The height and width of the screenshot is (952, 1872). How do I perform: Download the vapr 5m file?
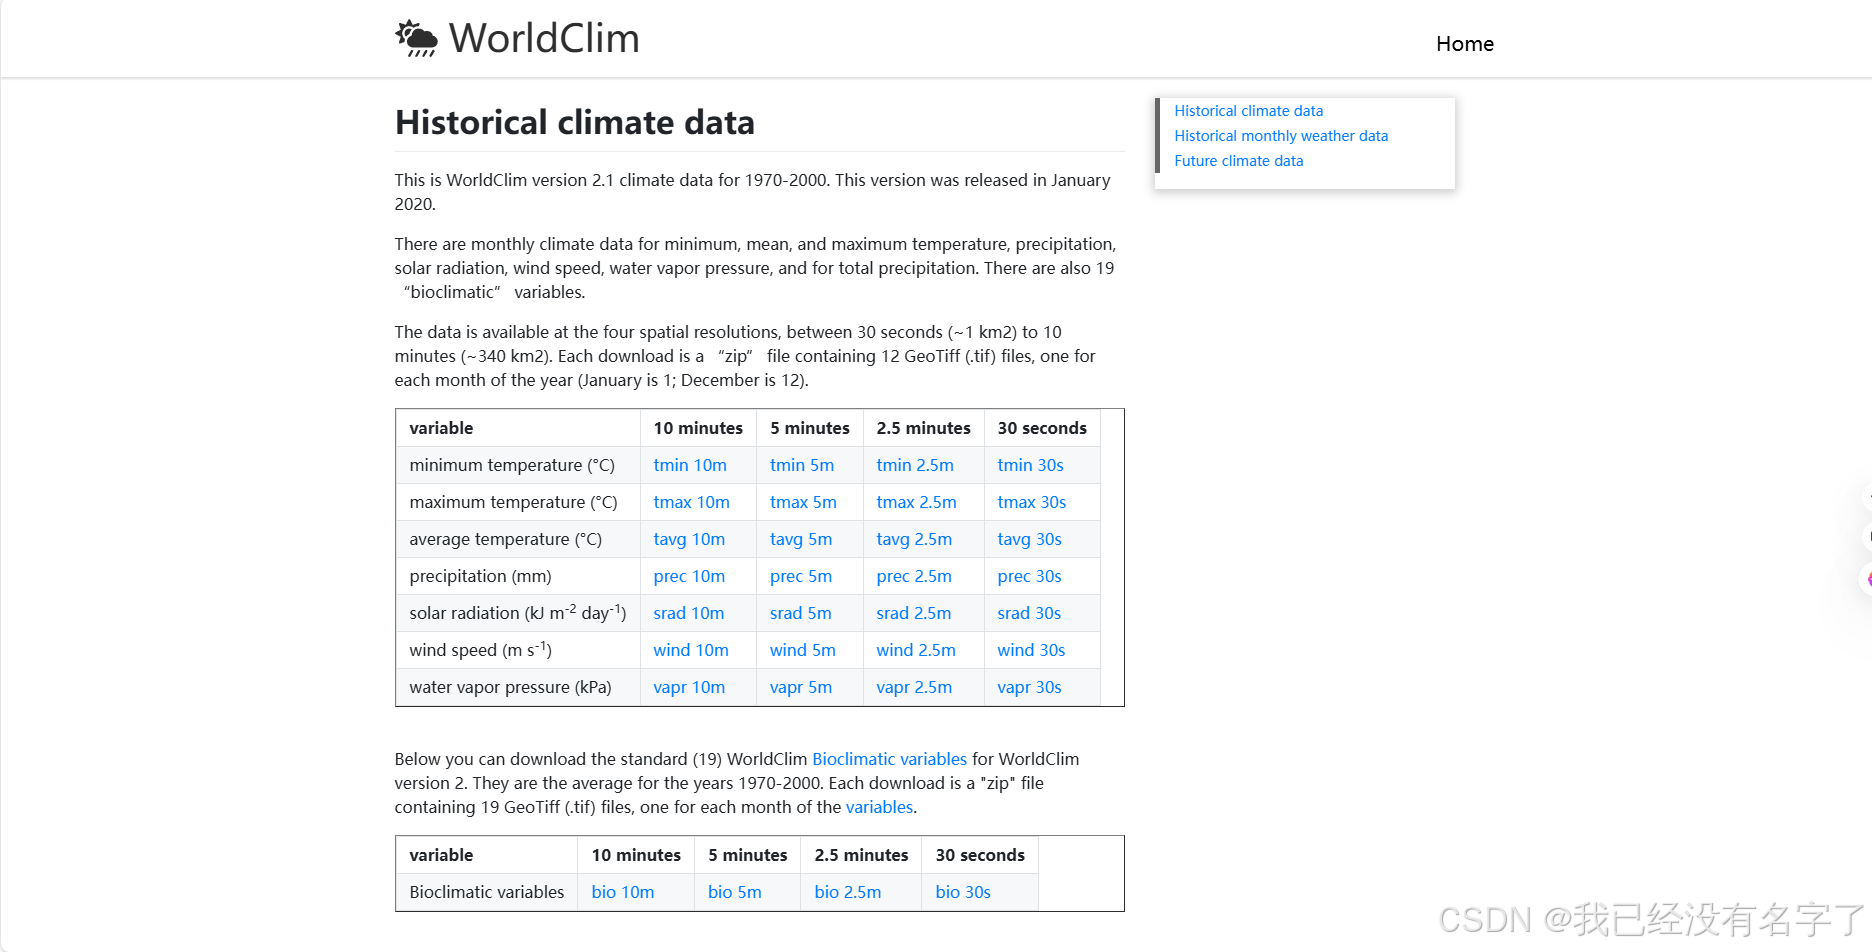pyautogui.click(x=801, y=687)
